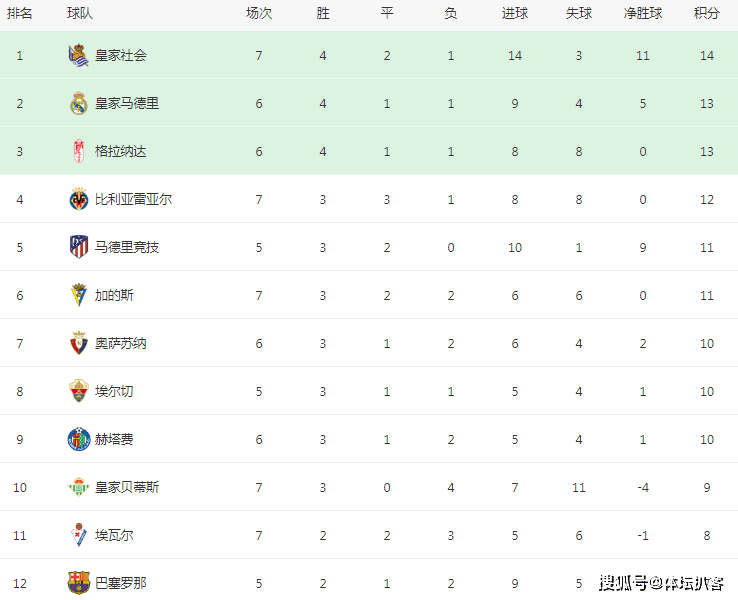This screenshot has width=738, height=600.
Task: Click the Osasuna team badge
Action: (x=79, y=343)
